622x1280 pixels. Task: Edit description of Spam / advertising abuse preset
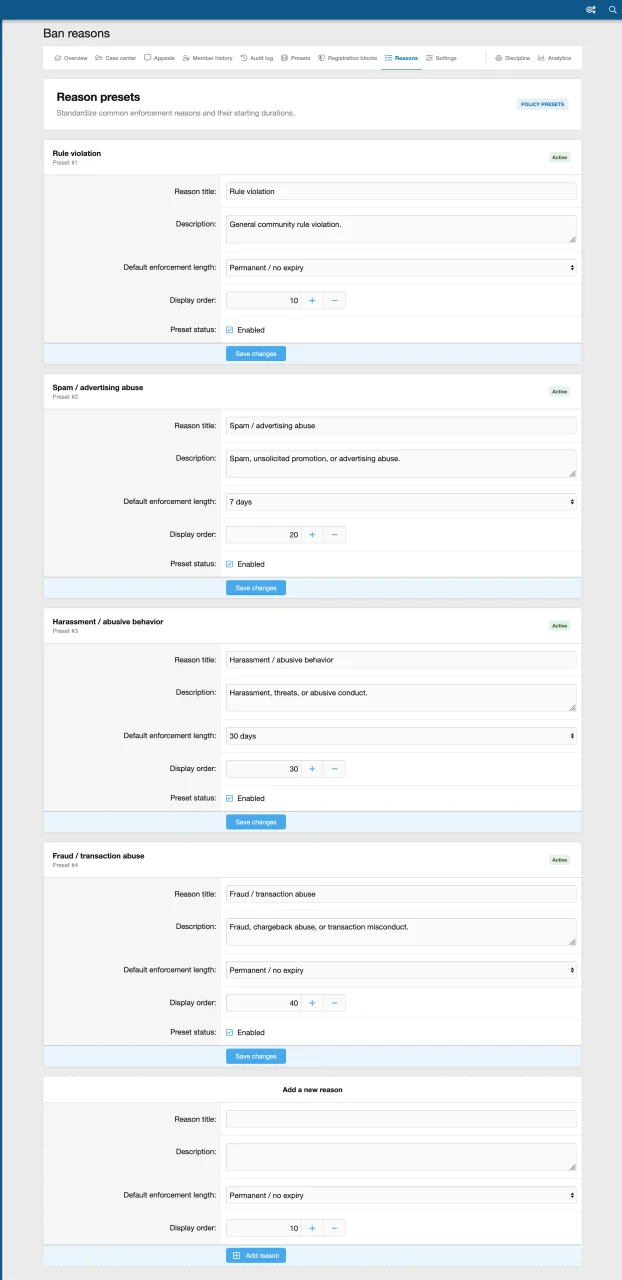(x=401, y=463)
